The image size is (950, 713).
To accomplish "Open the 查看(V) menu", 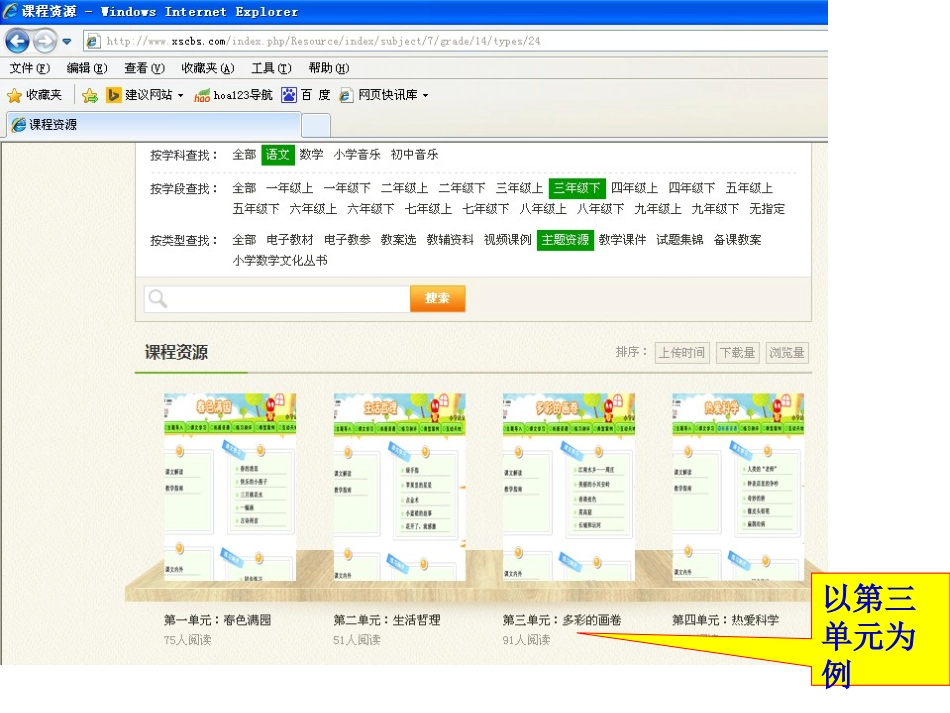I will (x=144, y=68).
